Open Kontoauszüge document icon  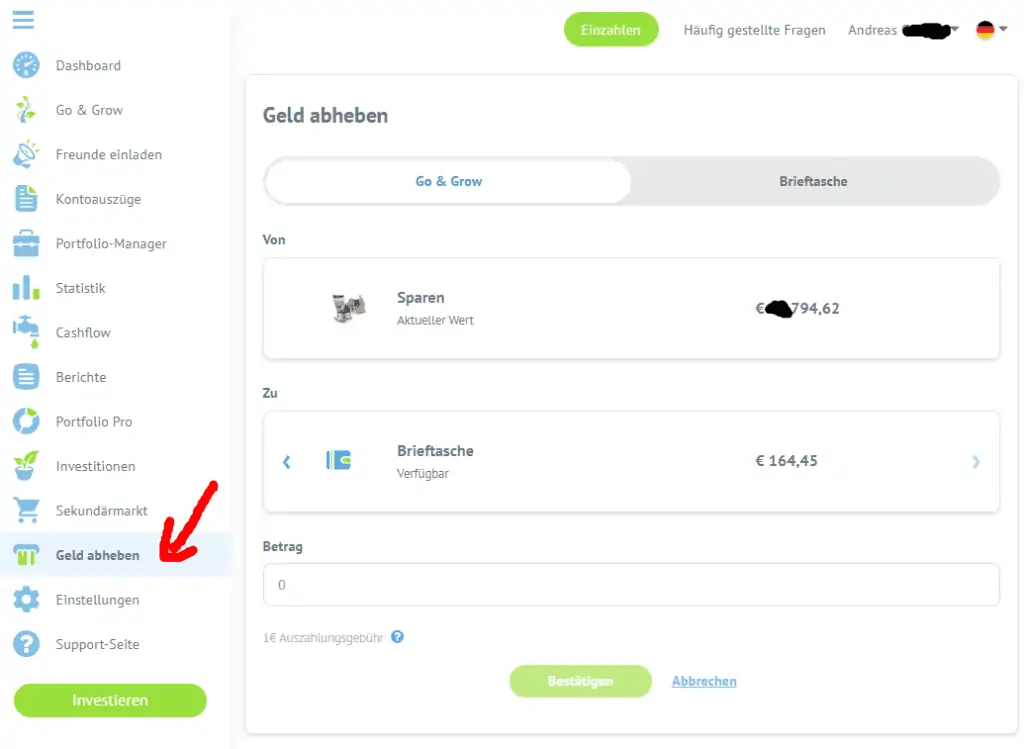click(x=26, y=199)
